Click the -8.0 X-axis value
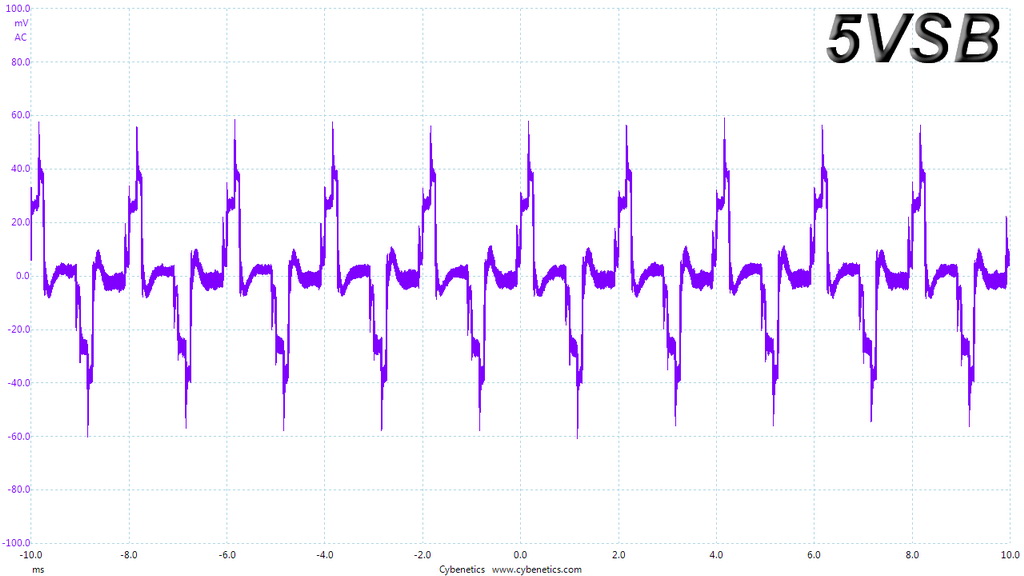This screenshot has height=576, width=1024. (x=129, y=555)
